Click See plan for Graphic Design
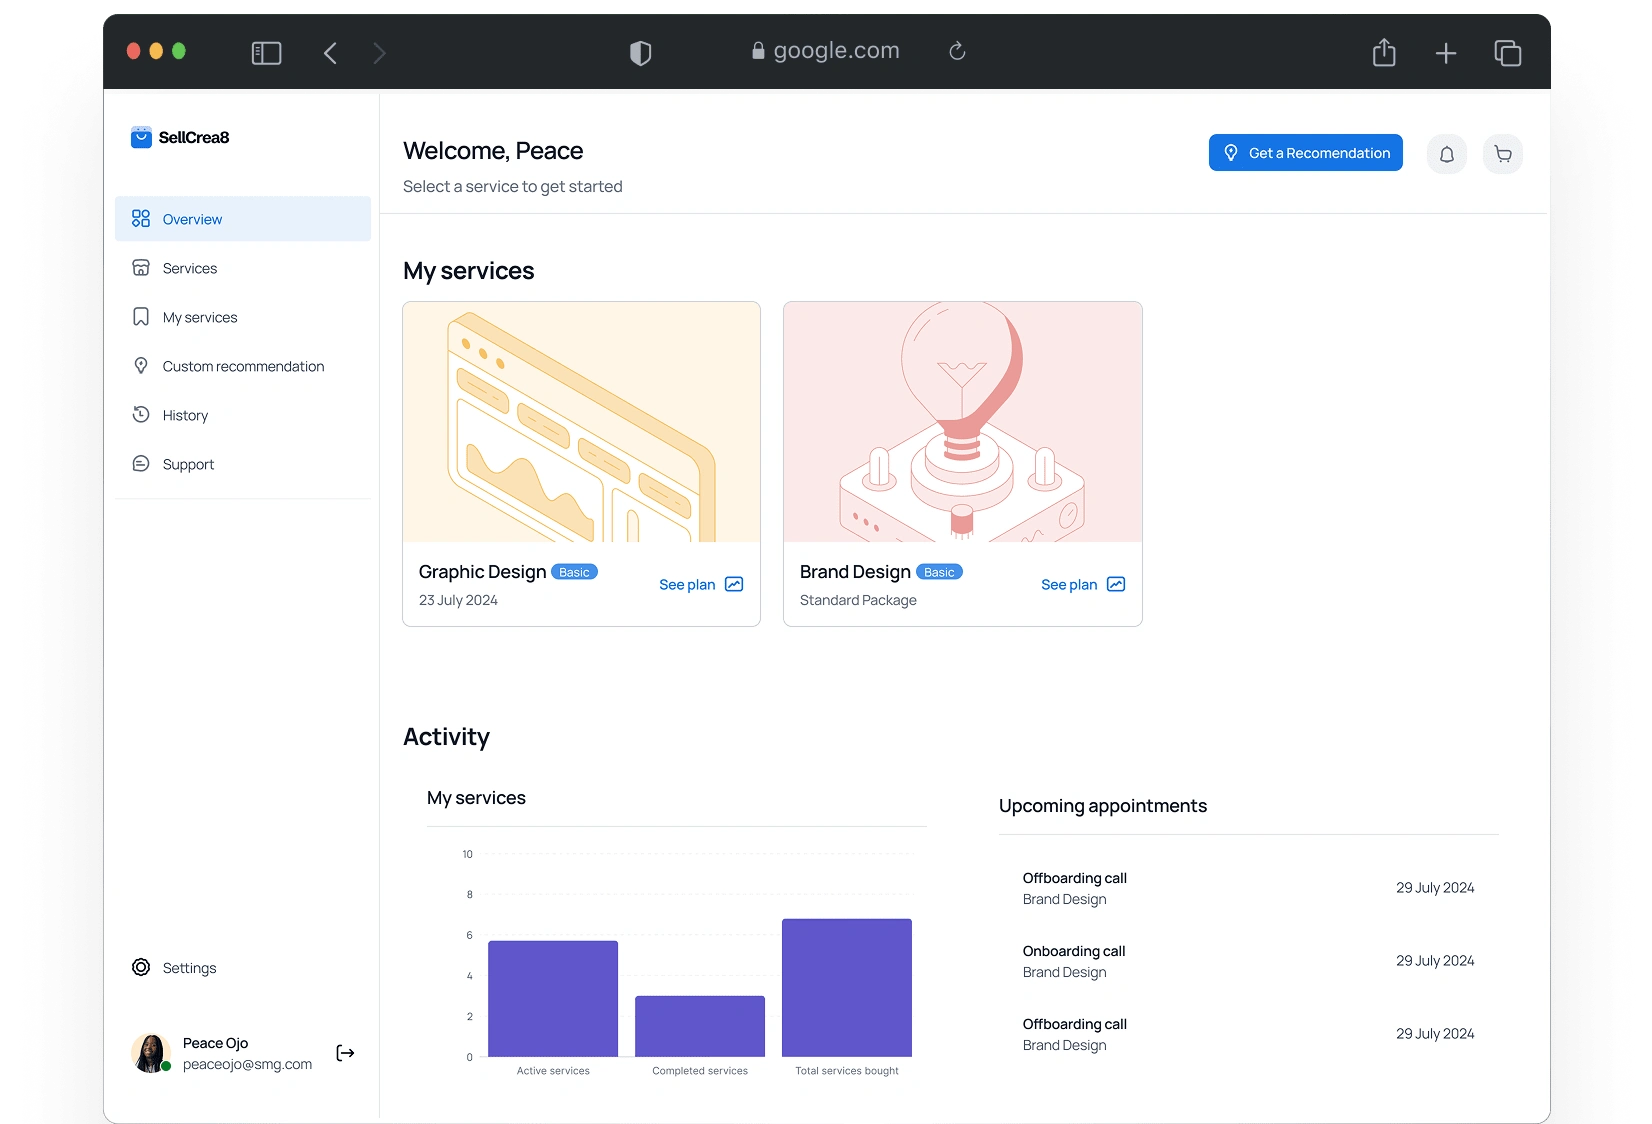This screenshot has height=1124, width=1652. coord(700,585)
